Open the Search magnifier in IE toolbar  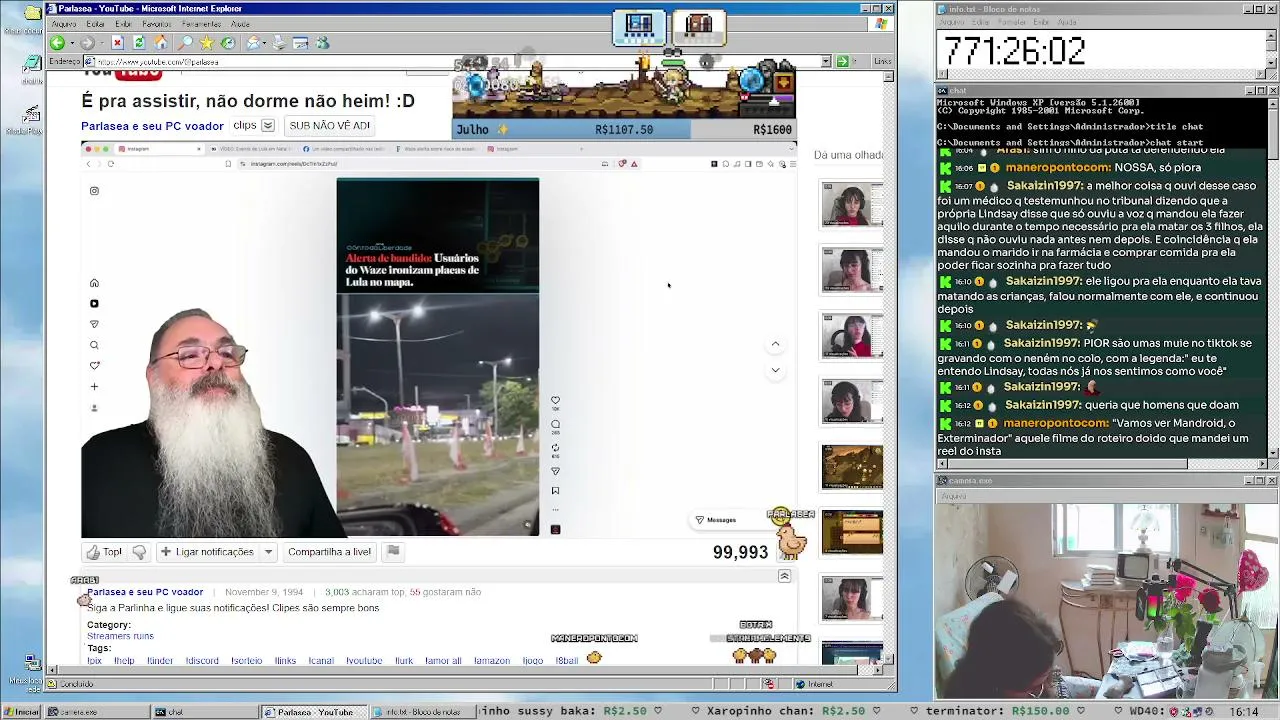[x=185, y=43]
